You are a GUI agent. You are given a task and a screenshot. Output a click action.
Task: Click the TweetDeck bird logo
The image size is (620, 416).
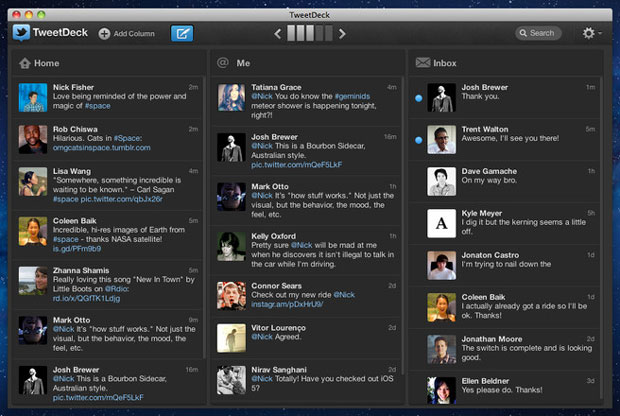(x=23, y=33)
